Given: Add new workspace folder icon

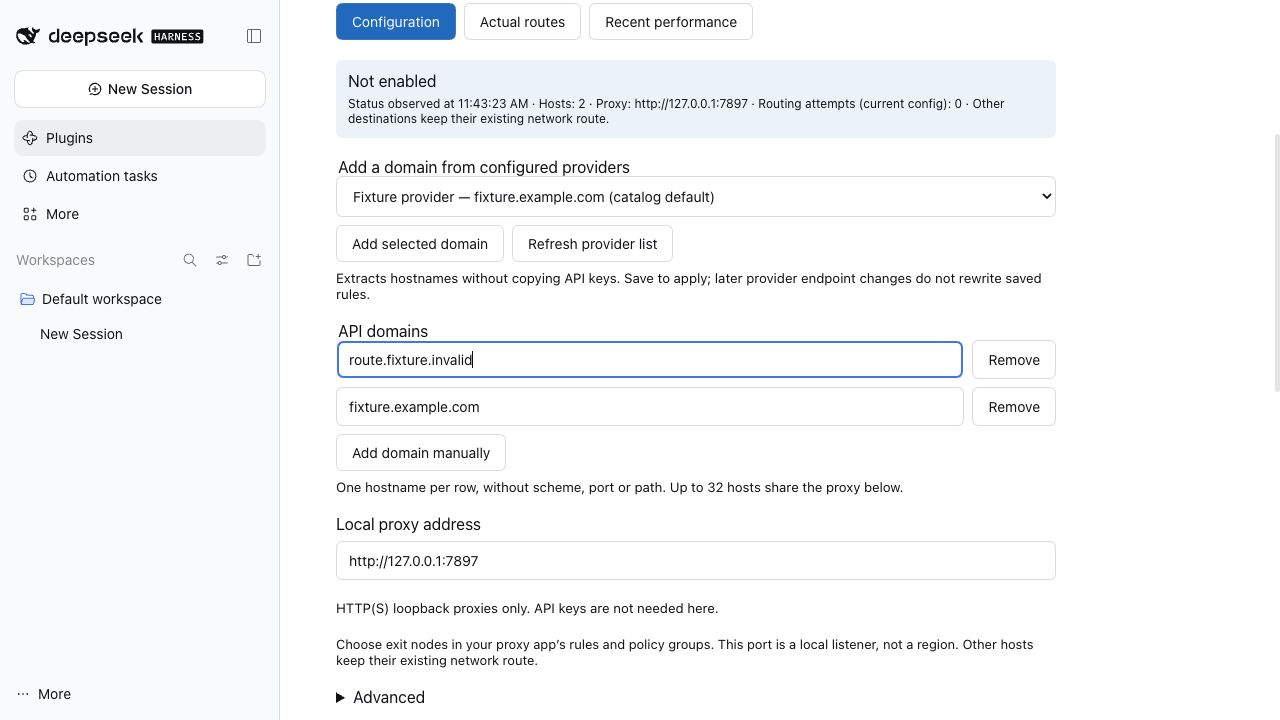Looking at the screenshot, I should [254, 260].
